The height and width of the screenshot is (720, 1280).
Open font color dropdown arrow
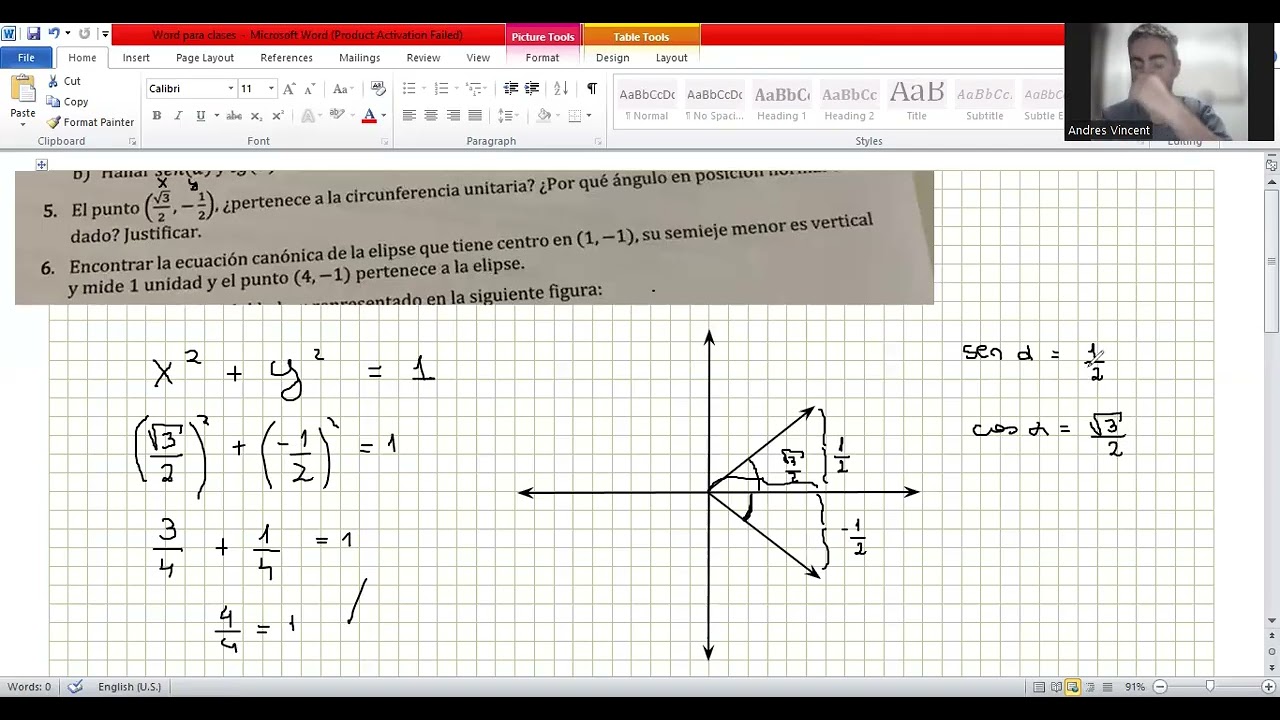383,116
